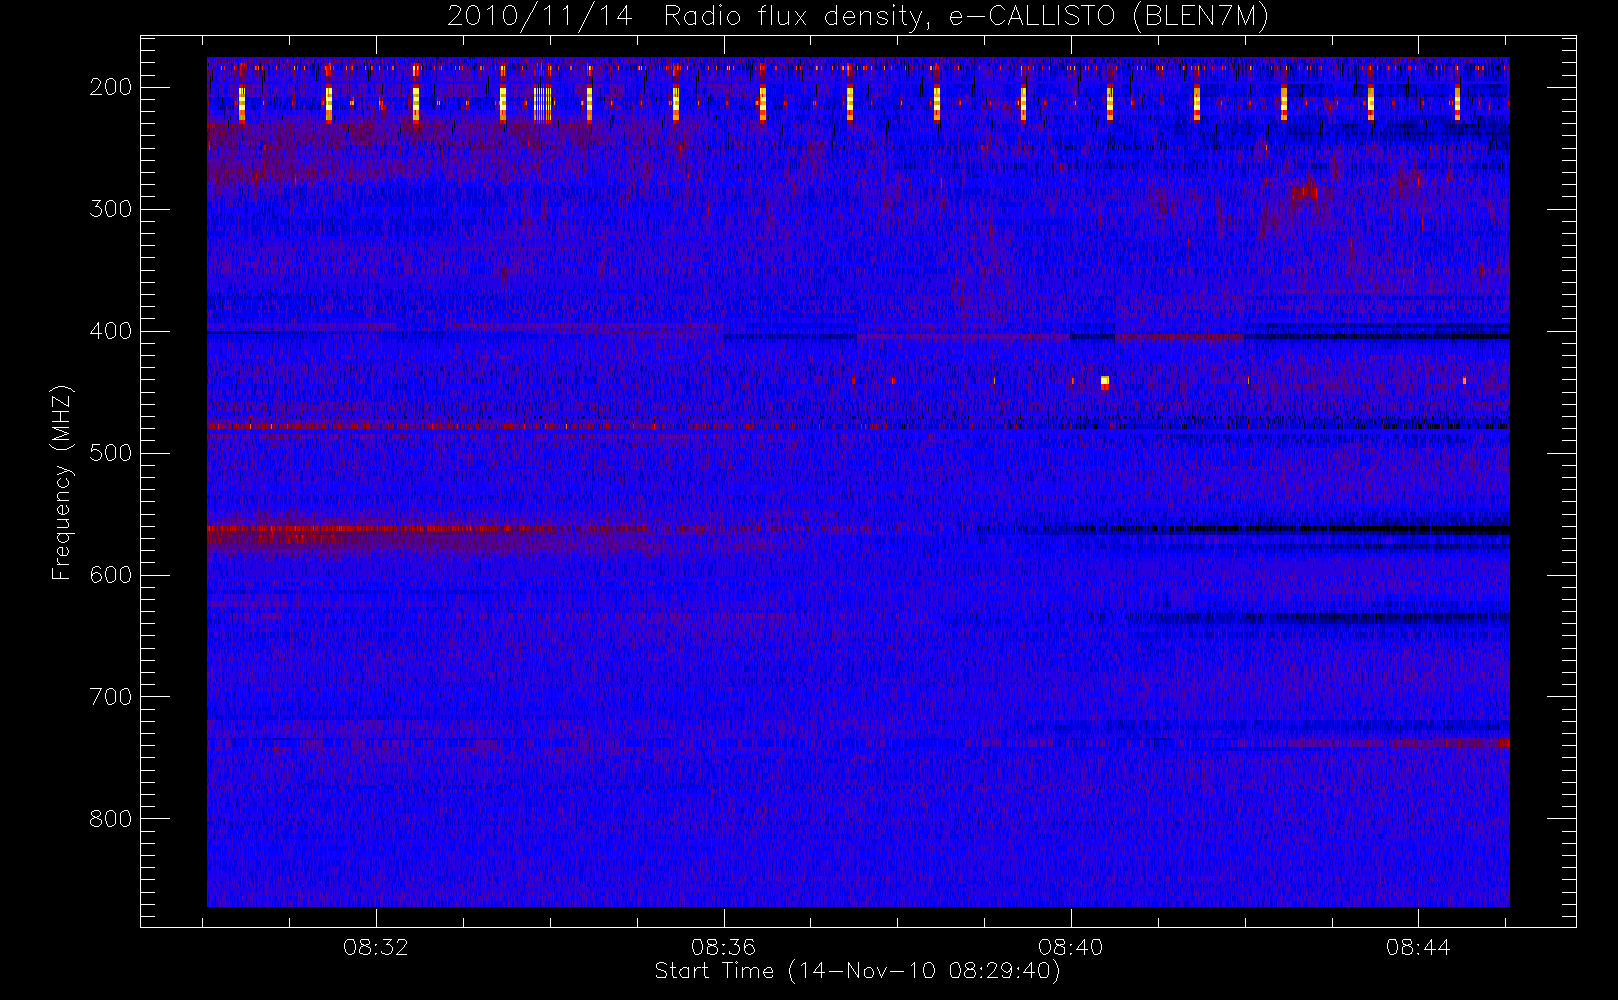Click the red emission patch near 280 MHz

click(x=1304, y=191)
